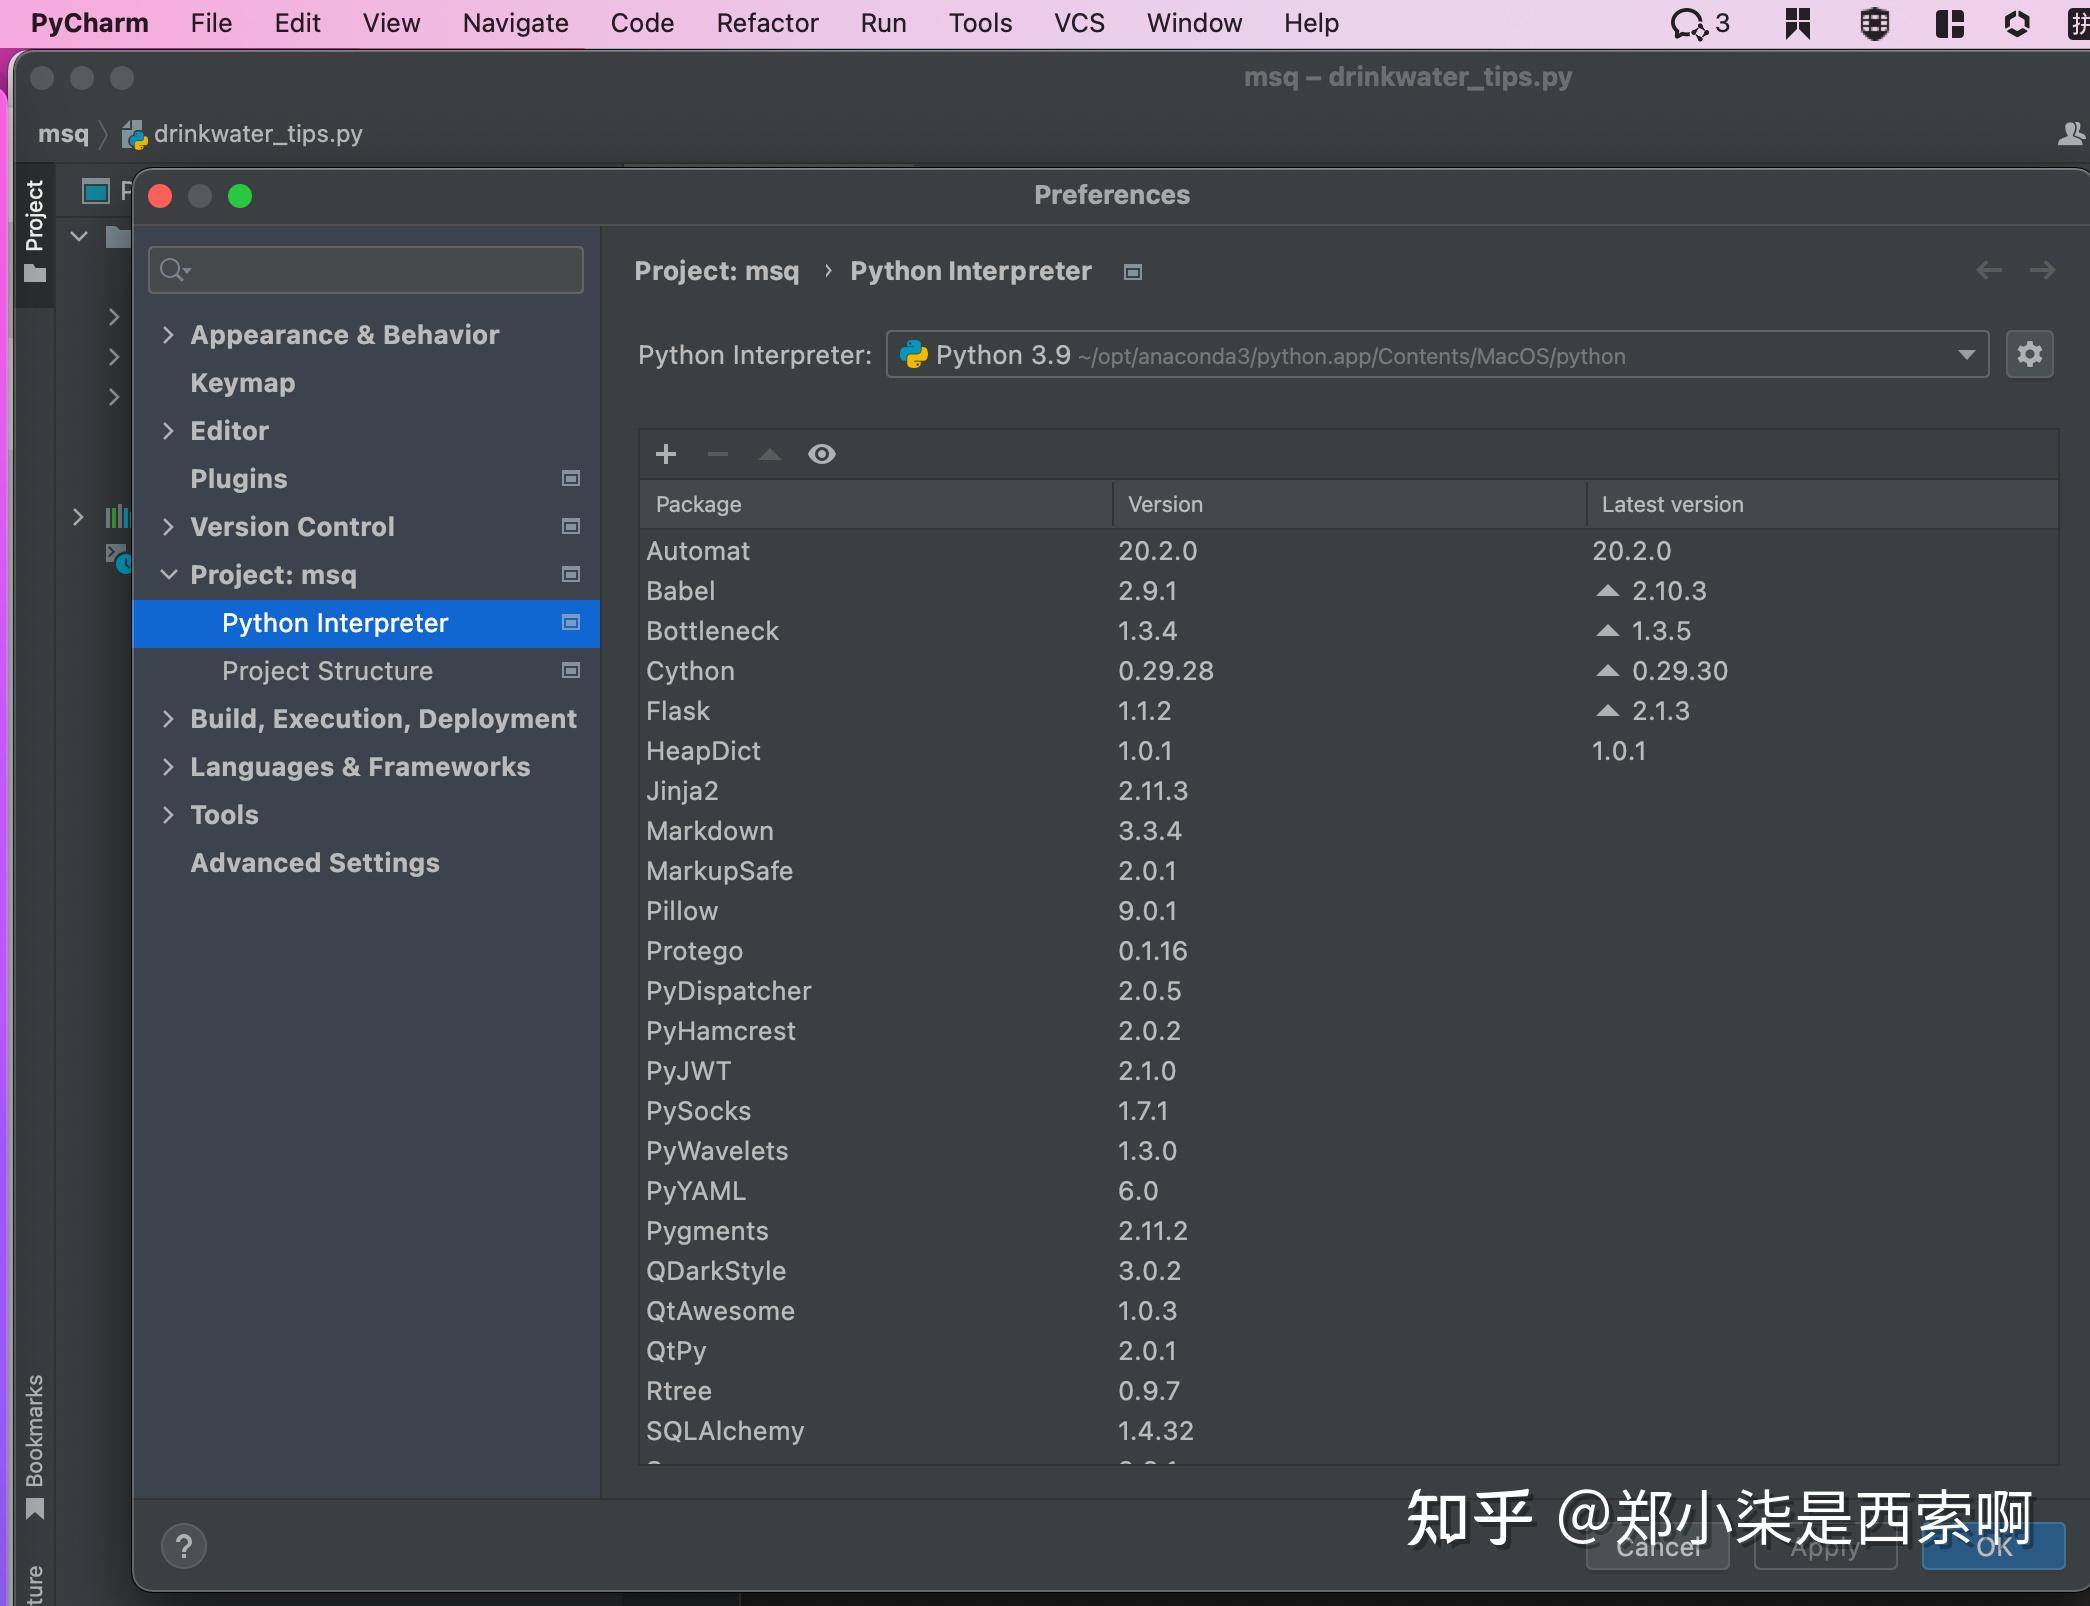This screenshot has height=1606, width=2090.
Task: Uninstall the selected package with the minus icon
Action: point(717,454)
